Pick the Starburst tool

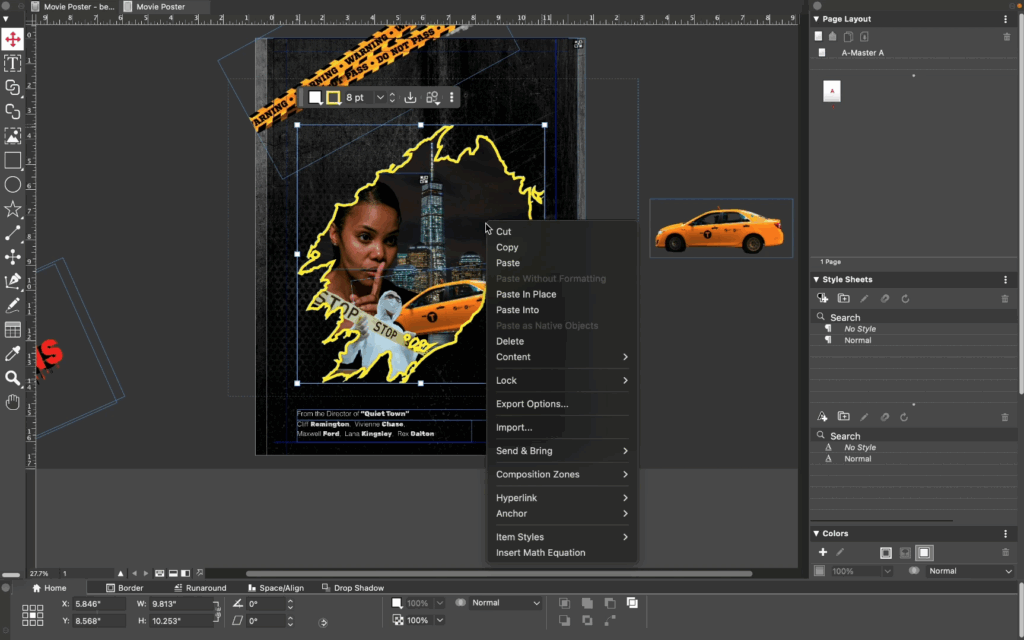tap(13, 209)
